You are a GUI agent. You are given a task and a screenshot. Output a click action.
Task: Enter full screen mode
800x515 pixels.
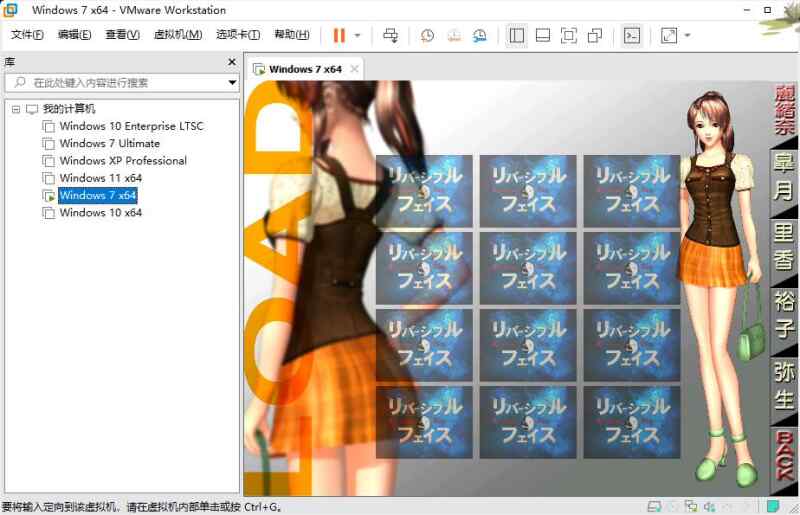tap(569, 35)
